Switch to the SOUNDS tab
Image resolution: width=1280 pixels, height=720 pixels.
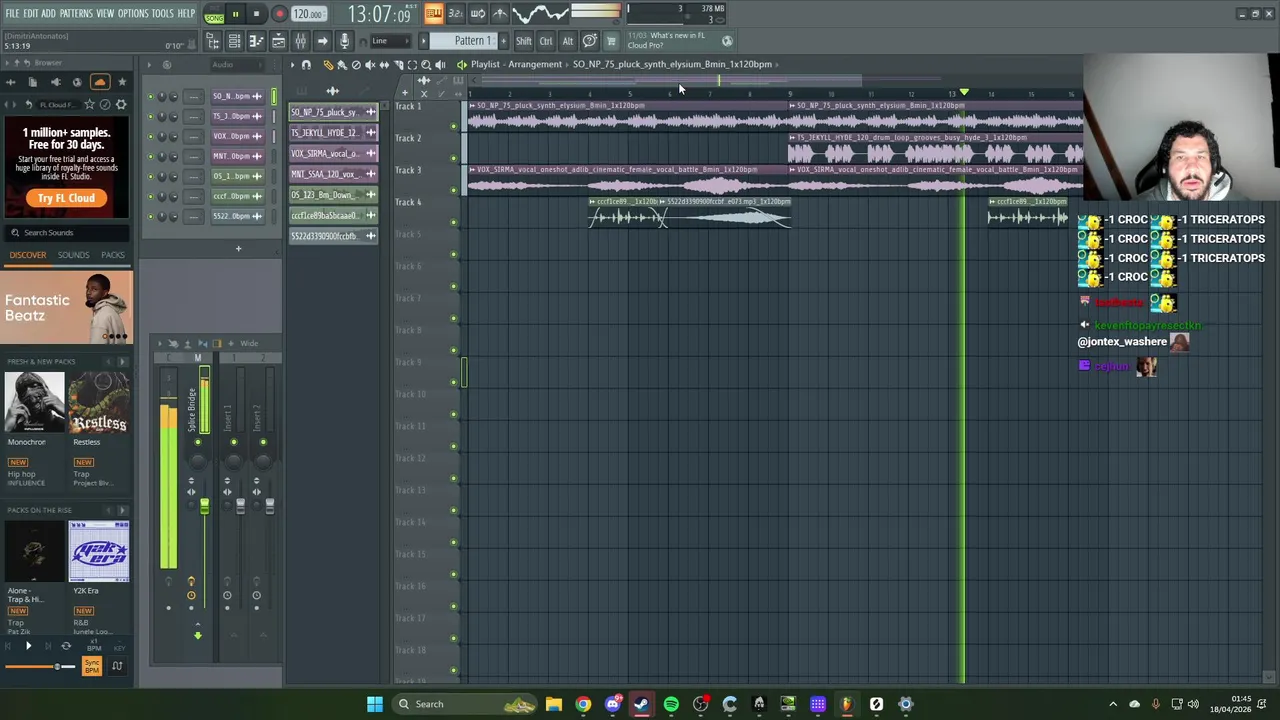point(73,255)
